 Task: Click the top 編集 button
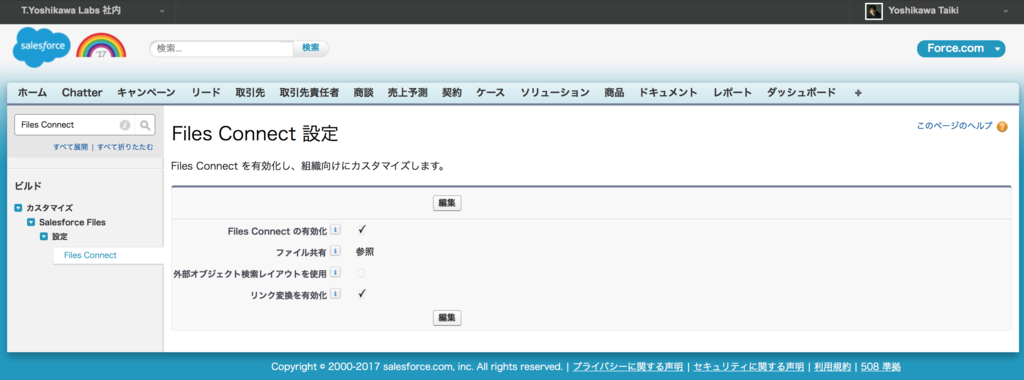coord(447,203)
